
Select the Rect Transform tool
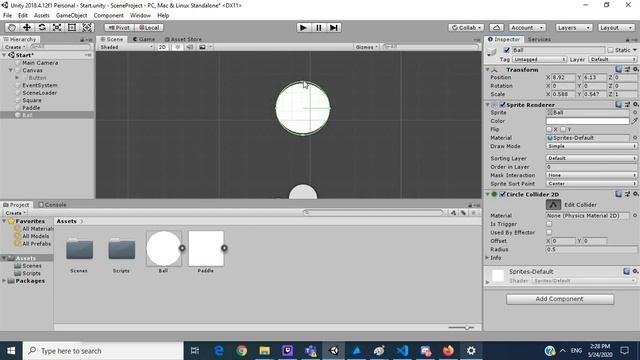tap(72, 27)
